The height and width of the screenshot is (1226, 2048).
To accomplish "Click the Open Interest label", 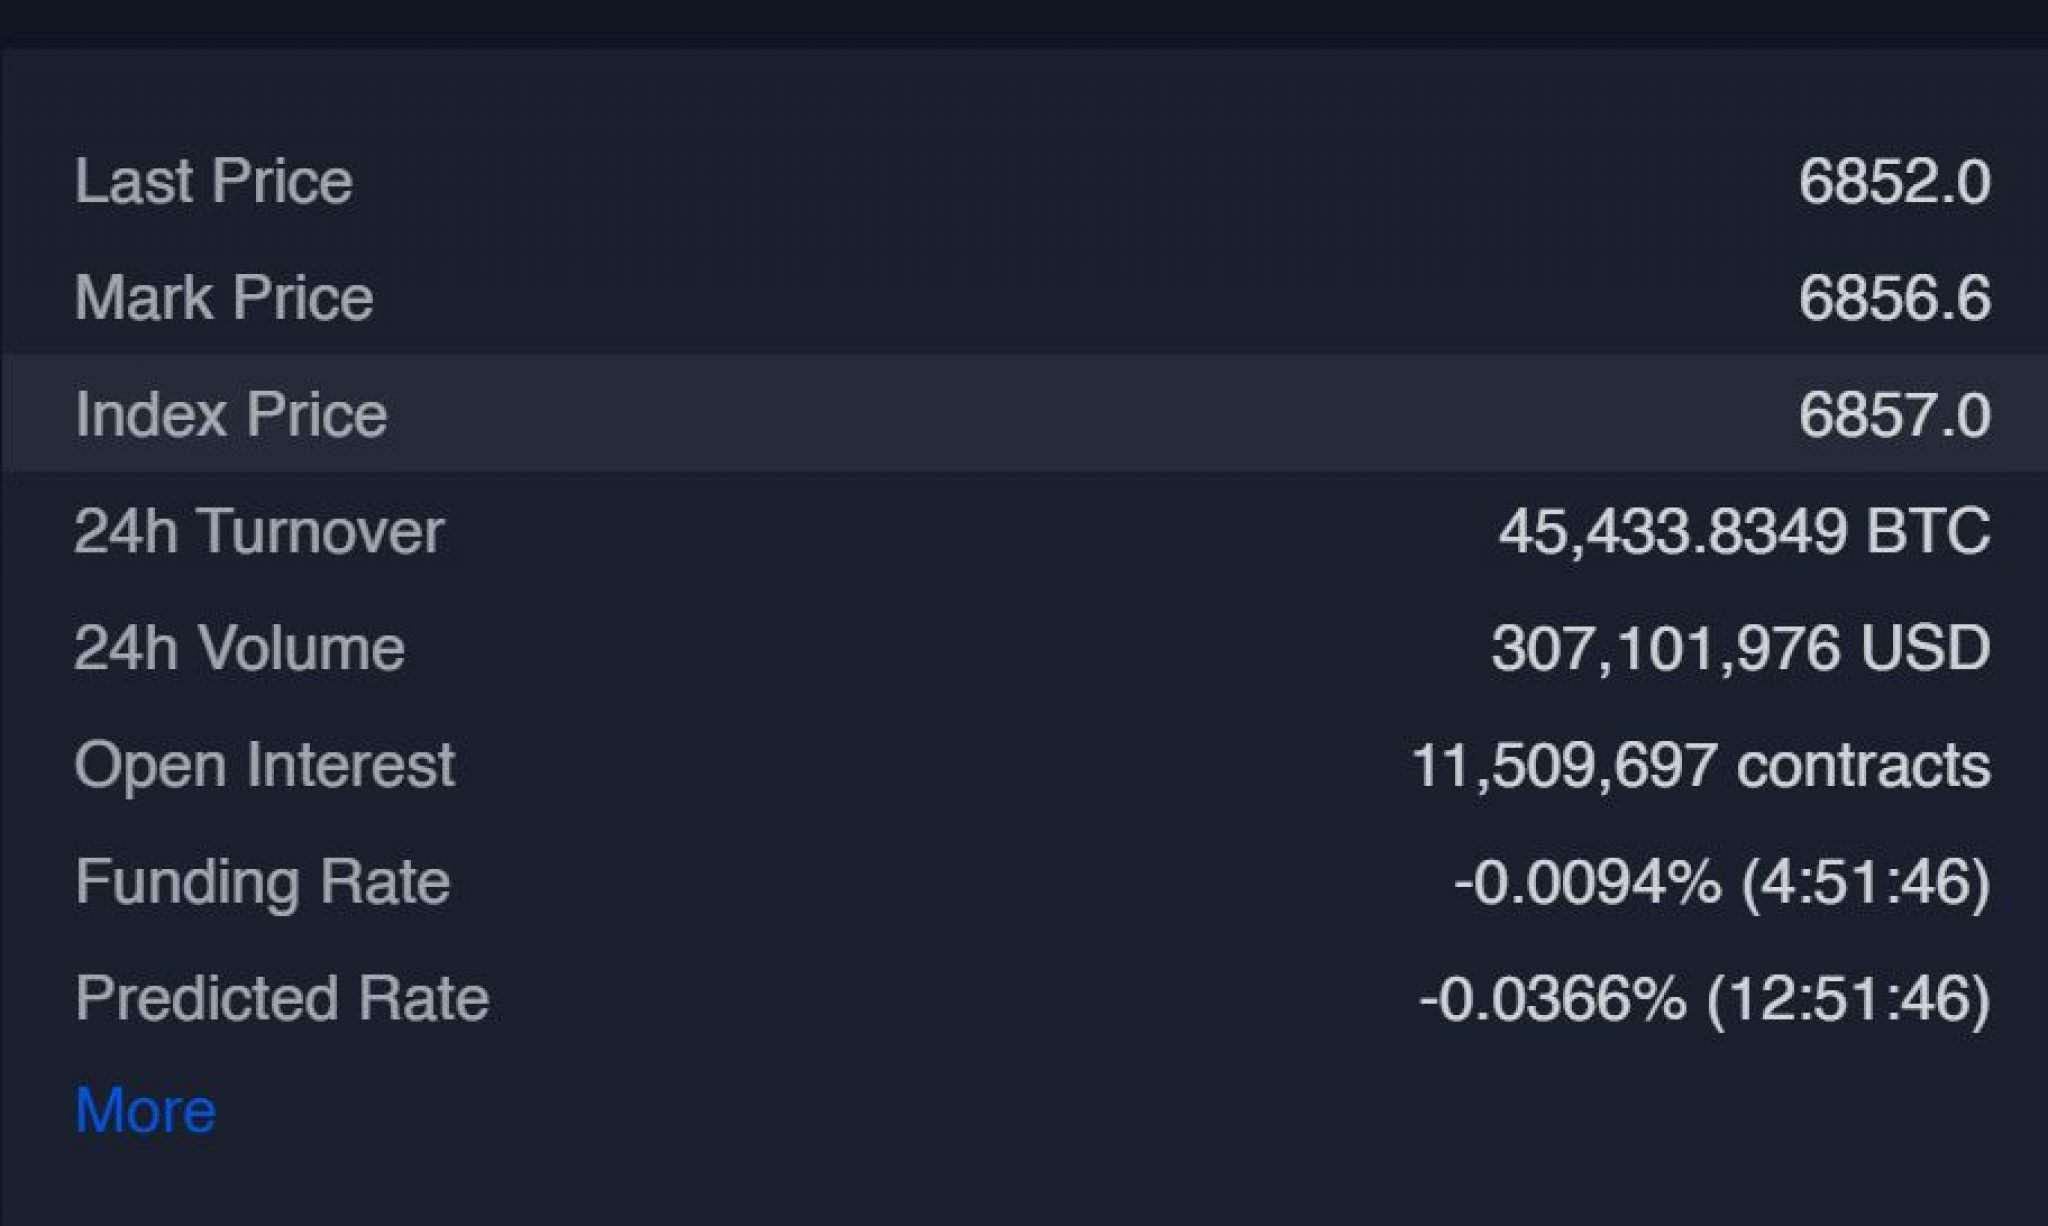I will coord(264,765).
